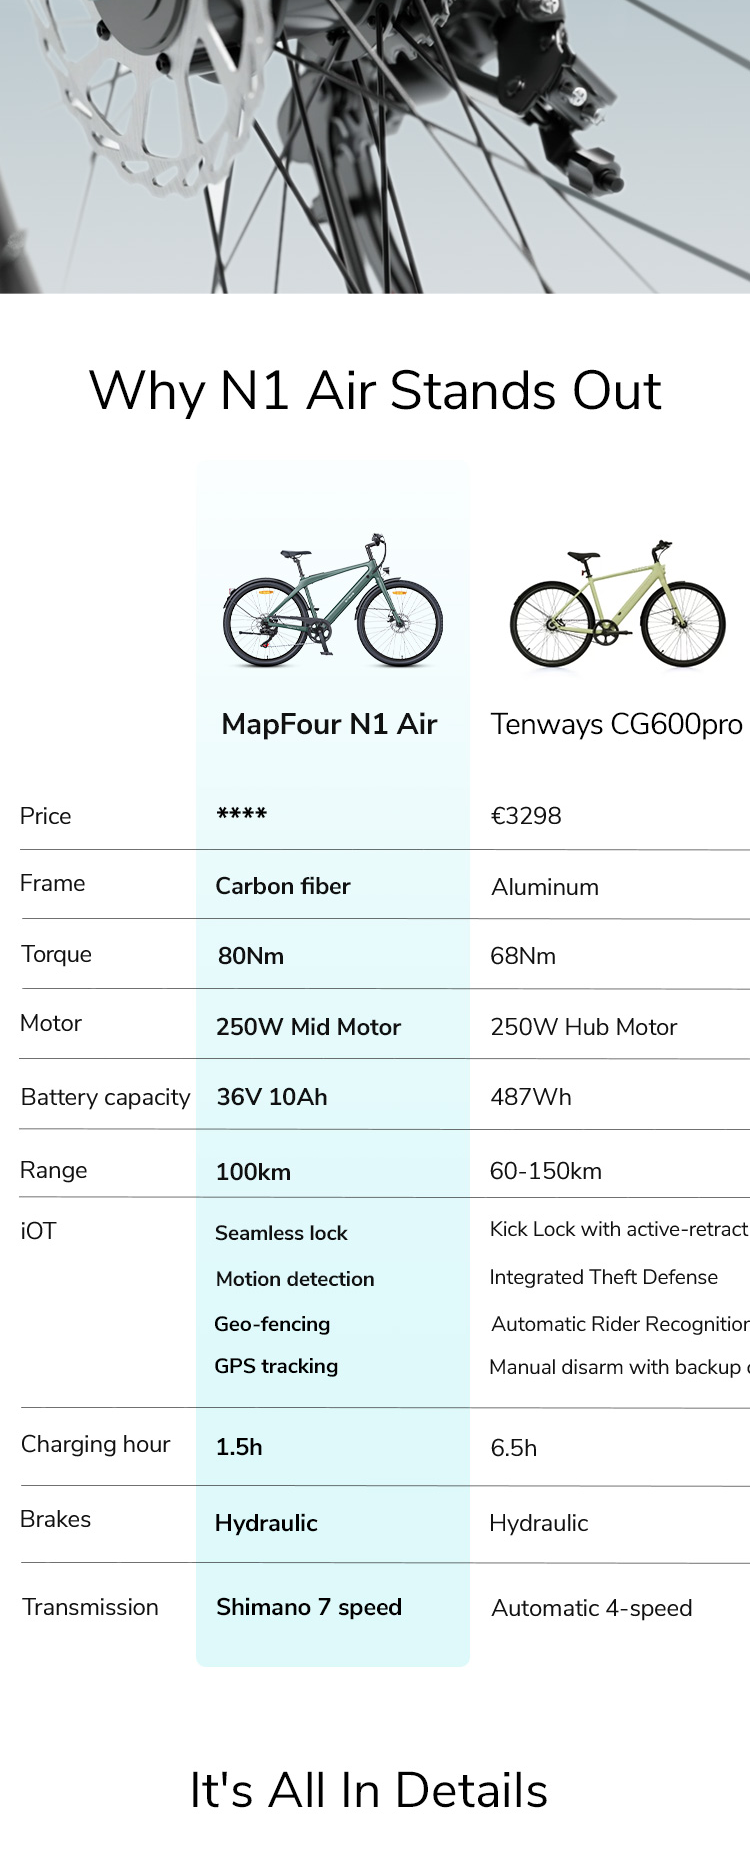Click the disc brake wheel photo
The image size is (750, 1875).
[x=375, y=146]
